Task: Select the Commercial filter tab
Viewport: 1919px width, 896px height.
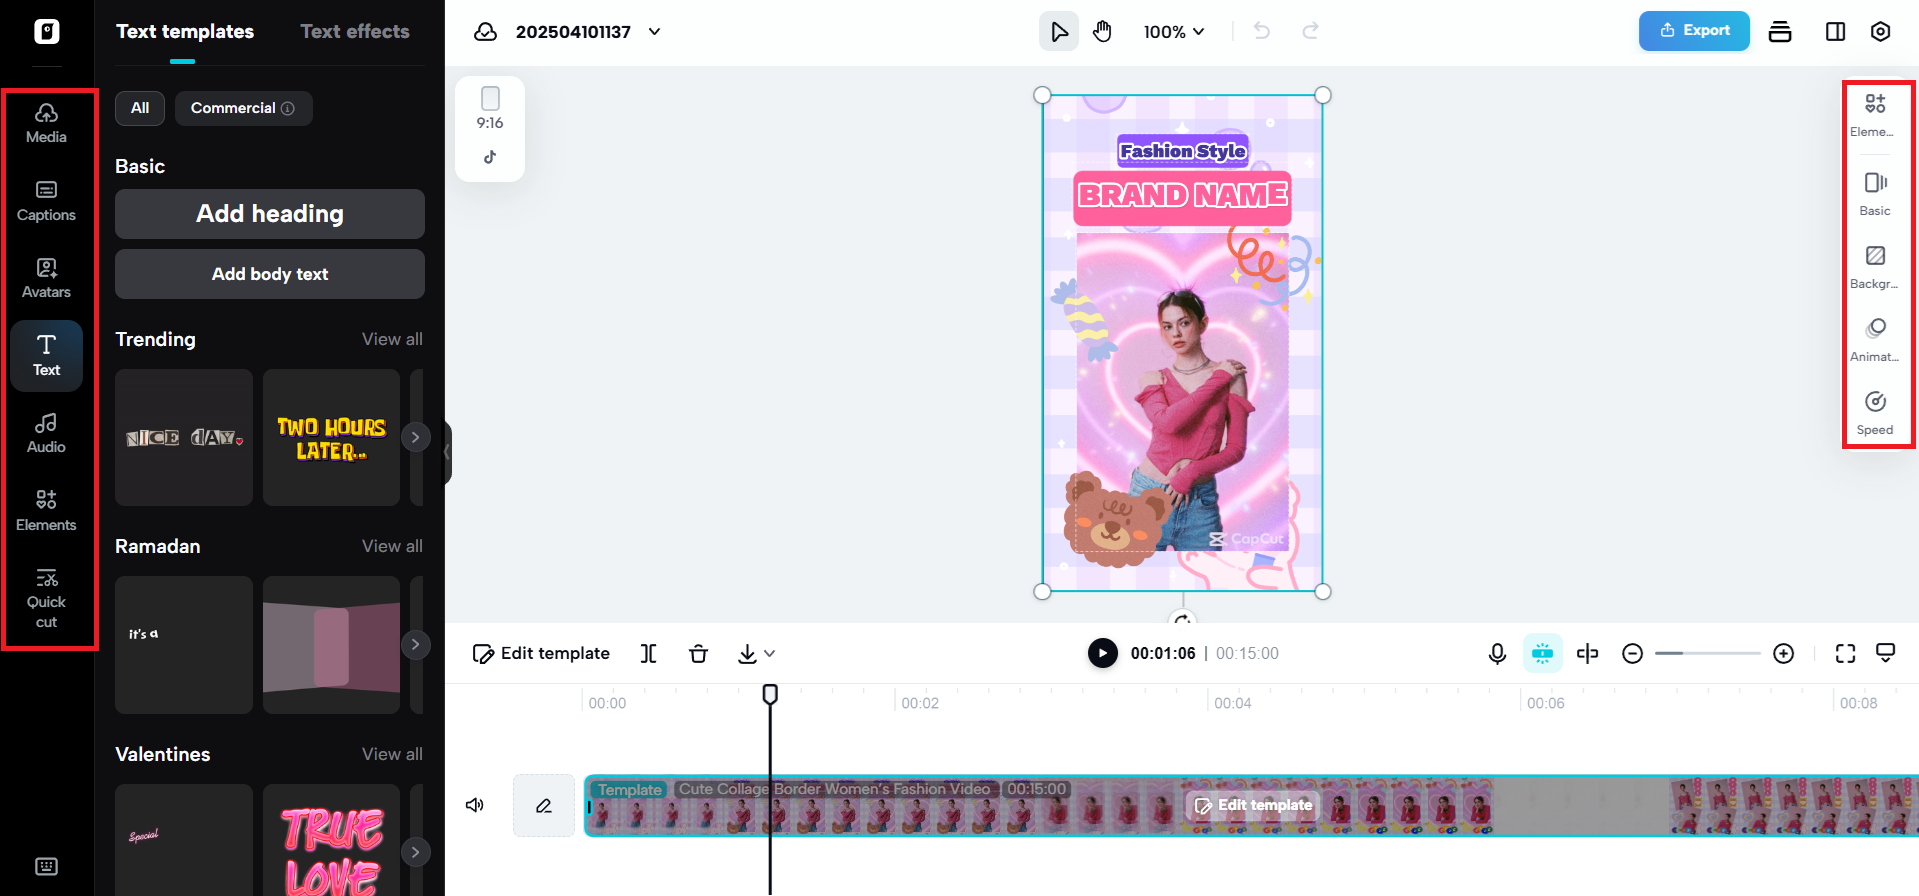Action: tap(243, 108)
